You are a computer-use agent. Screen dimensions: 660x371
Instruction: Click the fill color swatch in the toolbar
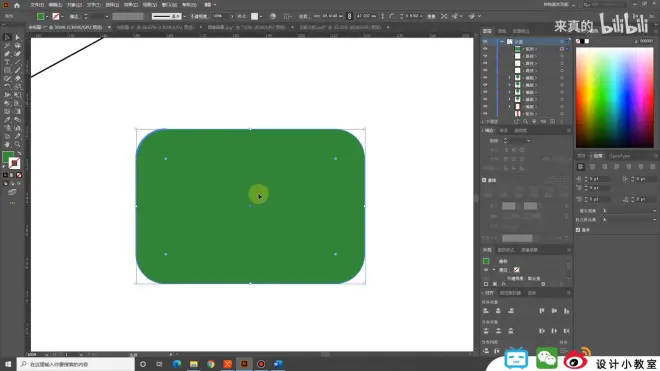pyautogui.click(x=8, y=157)
